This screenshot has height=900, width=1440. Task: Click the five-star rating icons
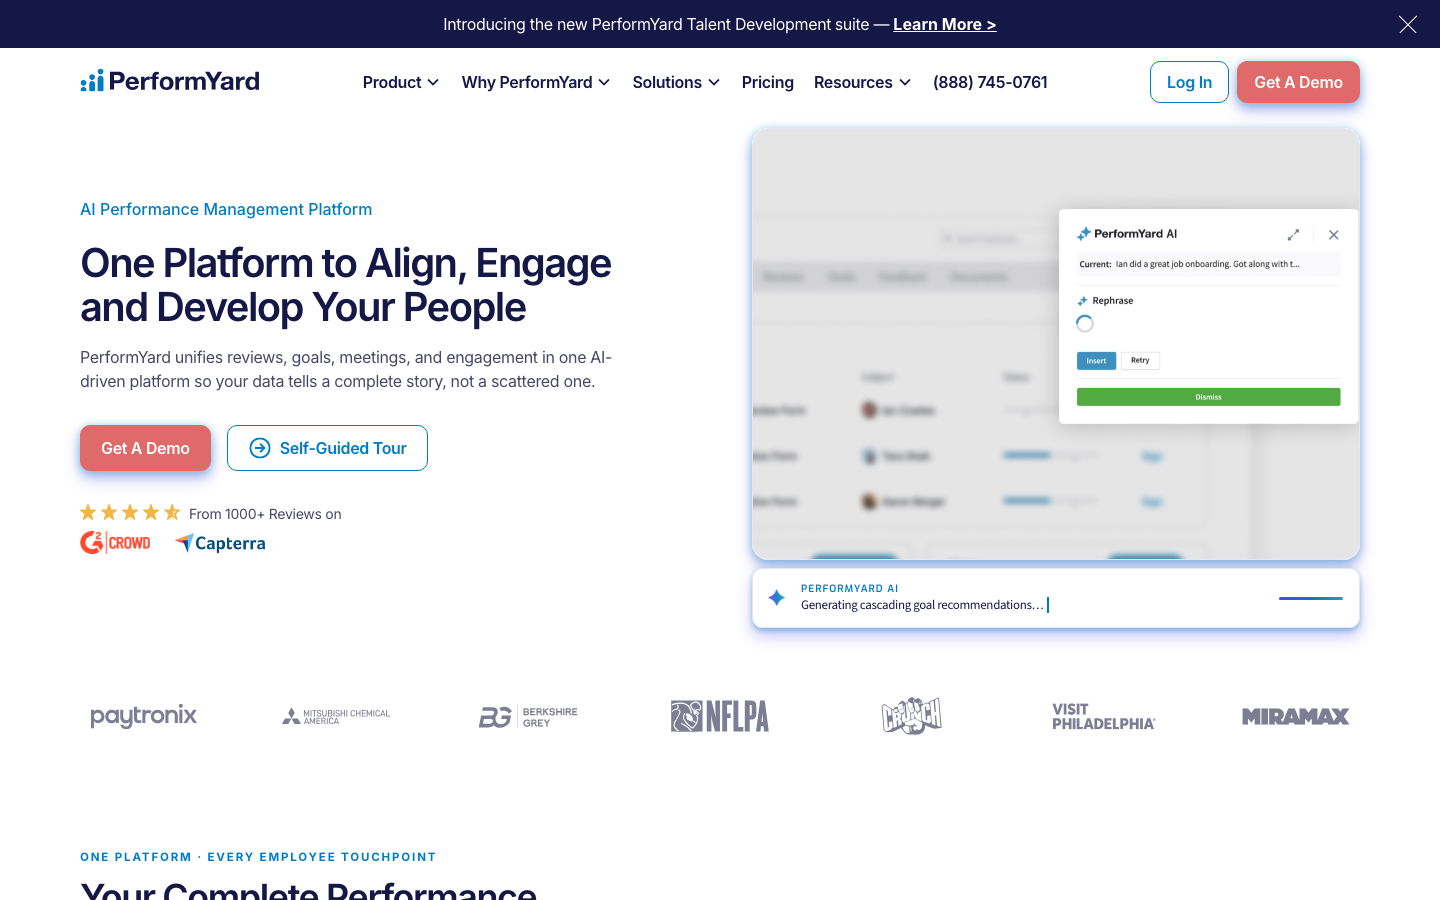[130, 513]
